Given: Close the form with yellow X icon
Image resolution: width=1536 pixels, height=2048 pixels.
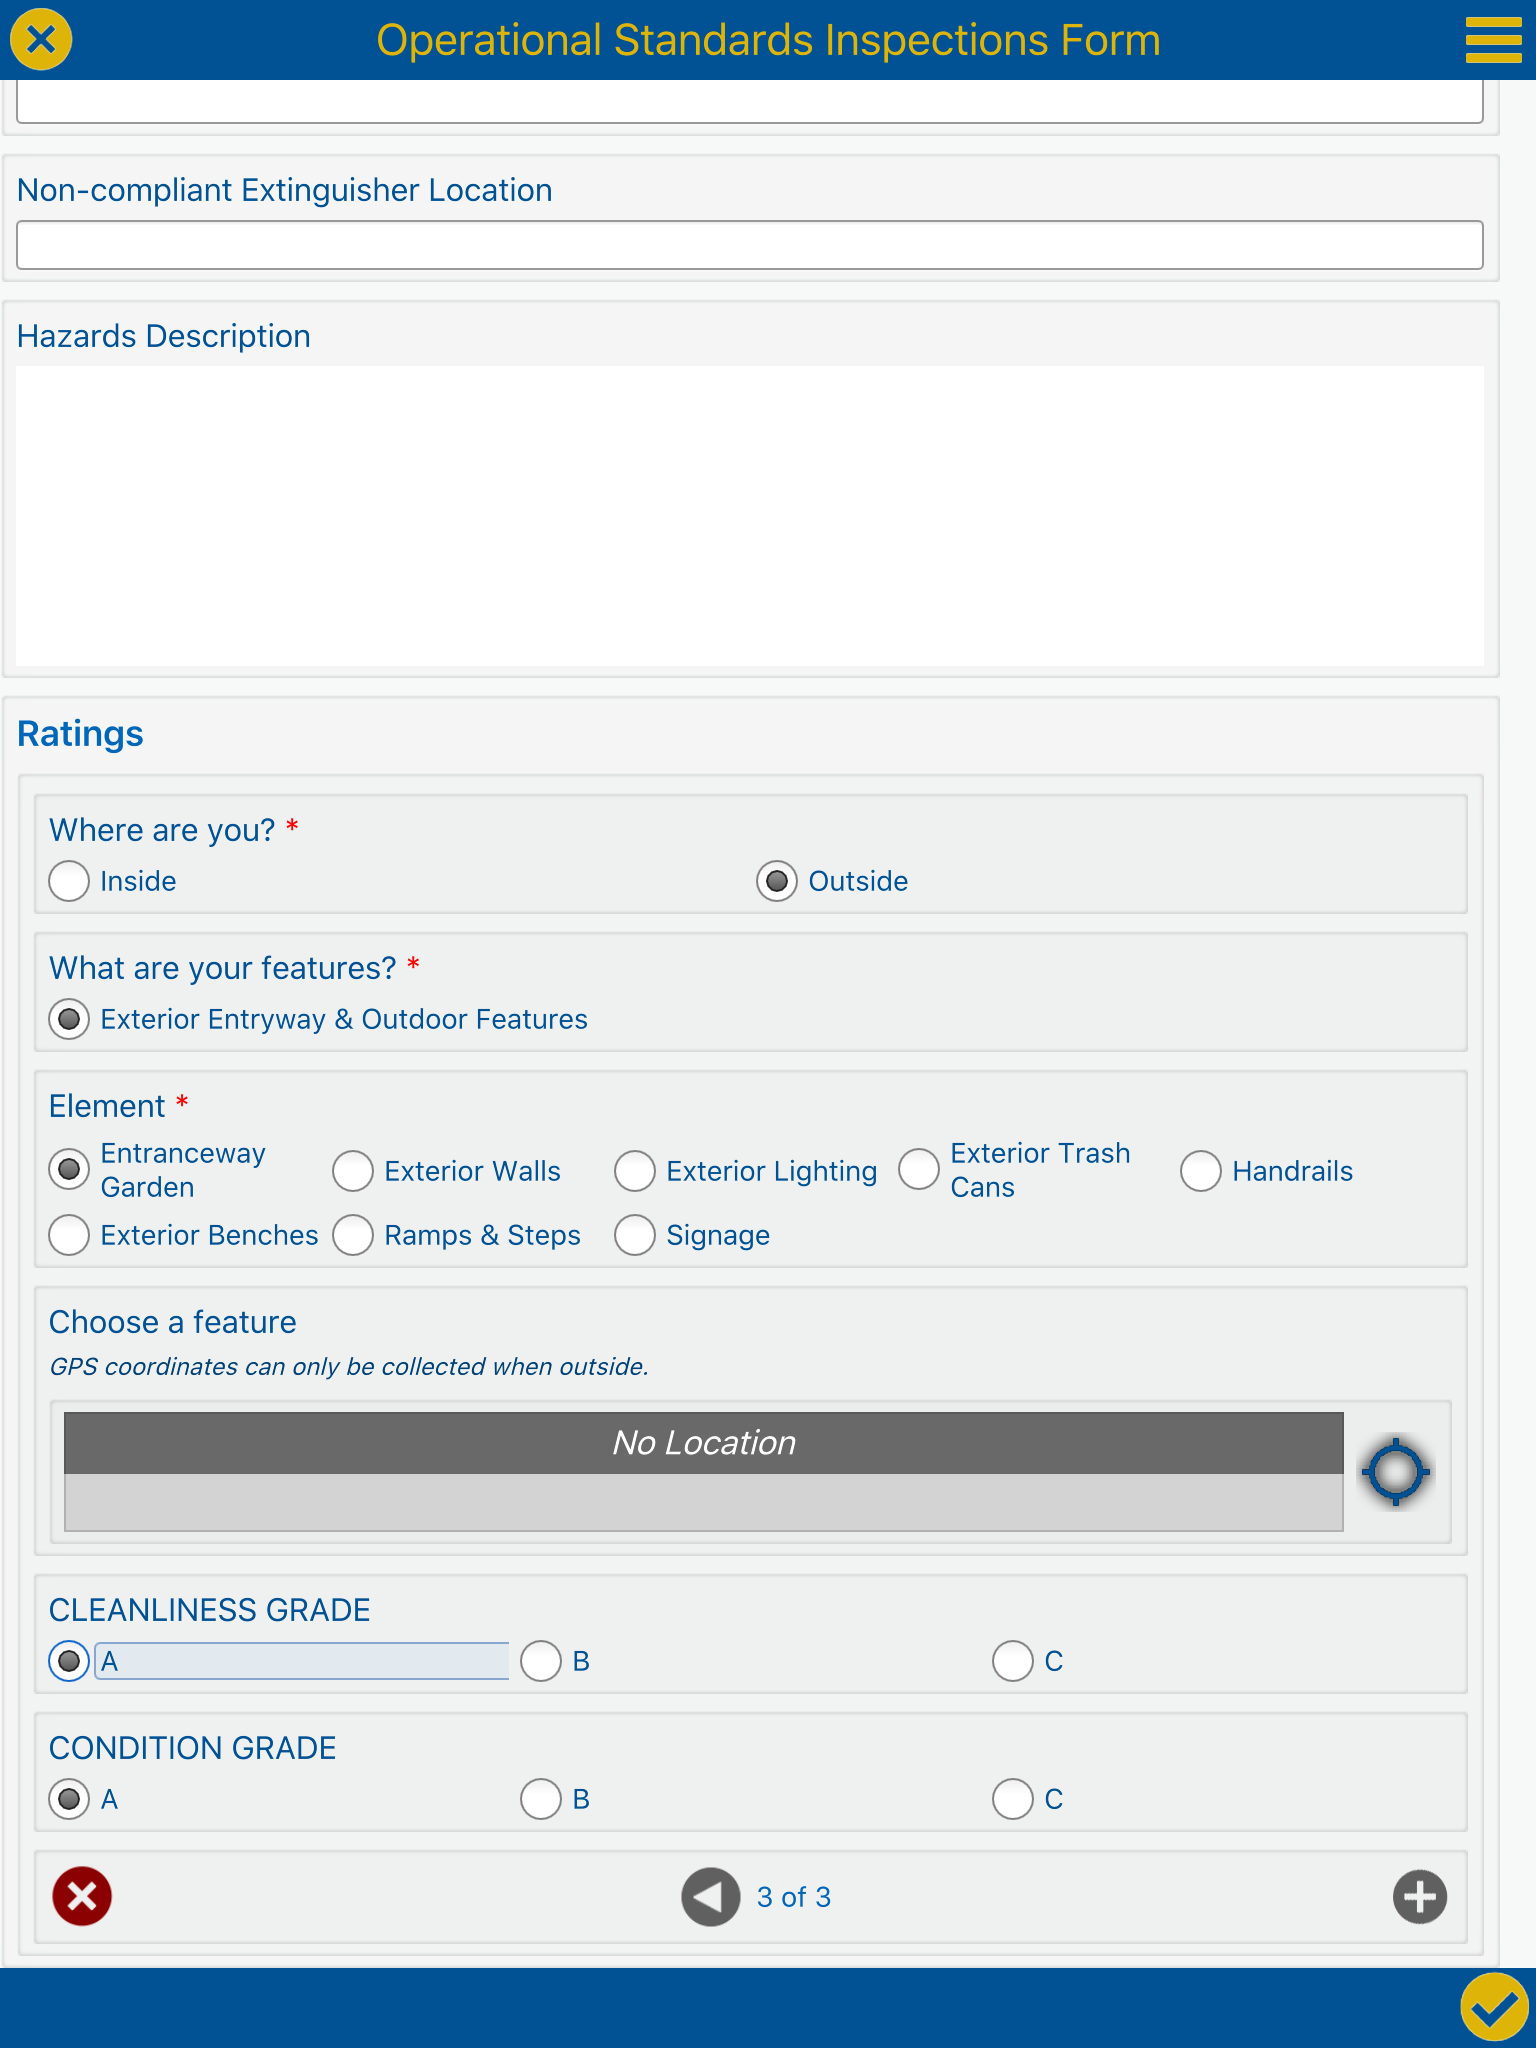Looking at the screenshot, I should point(41,40).
